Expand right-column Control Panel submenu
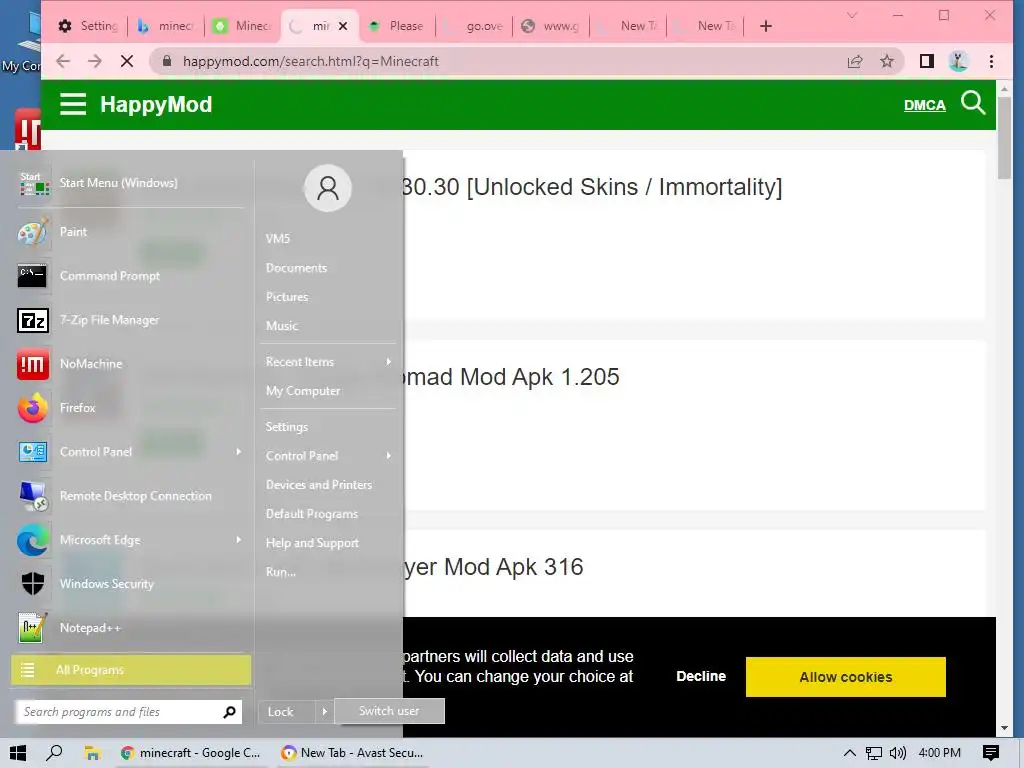Viewport: 1024px width, 768px height. point(389,455)
